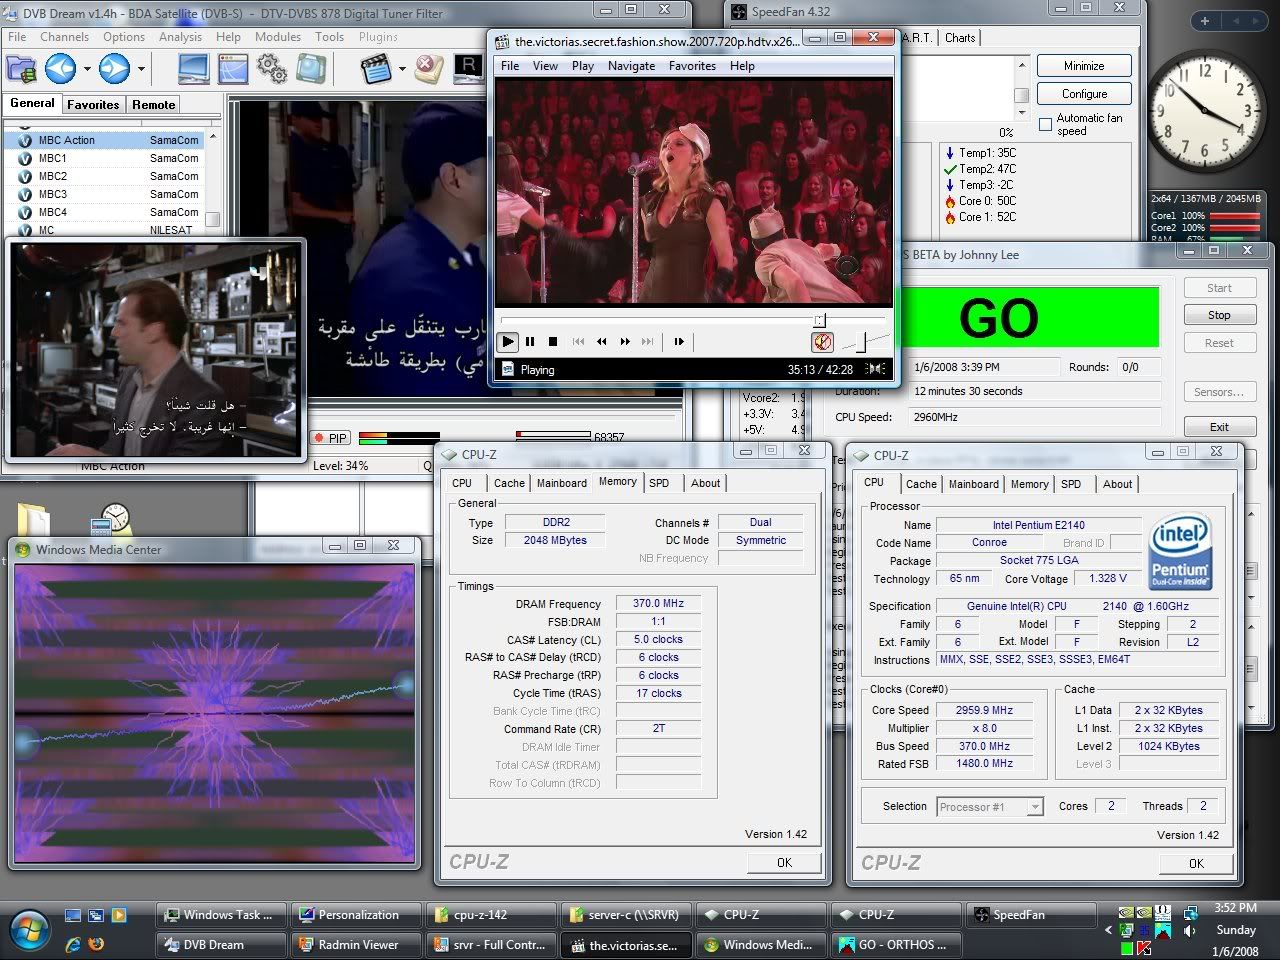Click the Configure button in SpeedFan
The image size is (1280, 960).
[1084, 94]
